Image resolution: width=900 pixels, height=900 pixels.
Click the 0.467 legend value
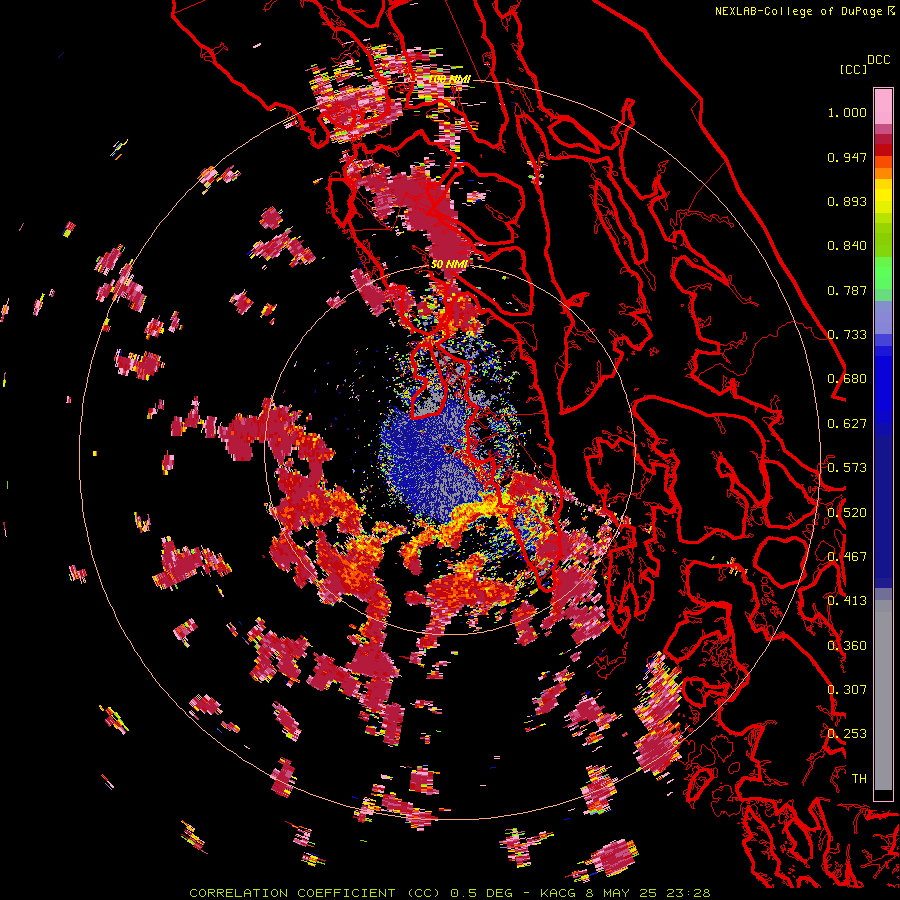pyautogui.click(x=847, y=557)
